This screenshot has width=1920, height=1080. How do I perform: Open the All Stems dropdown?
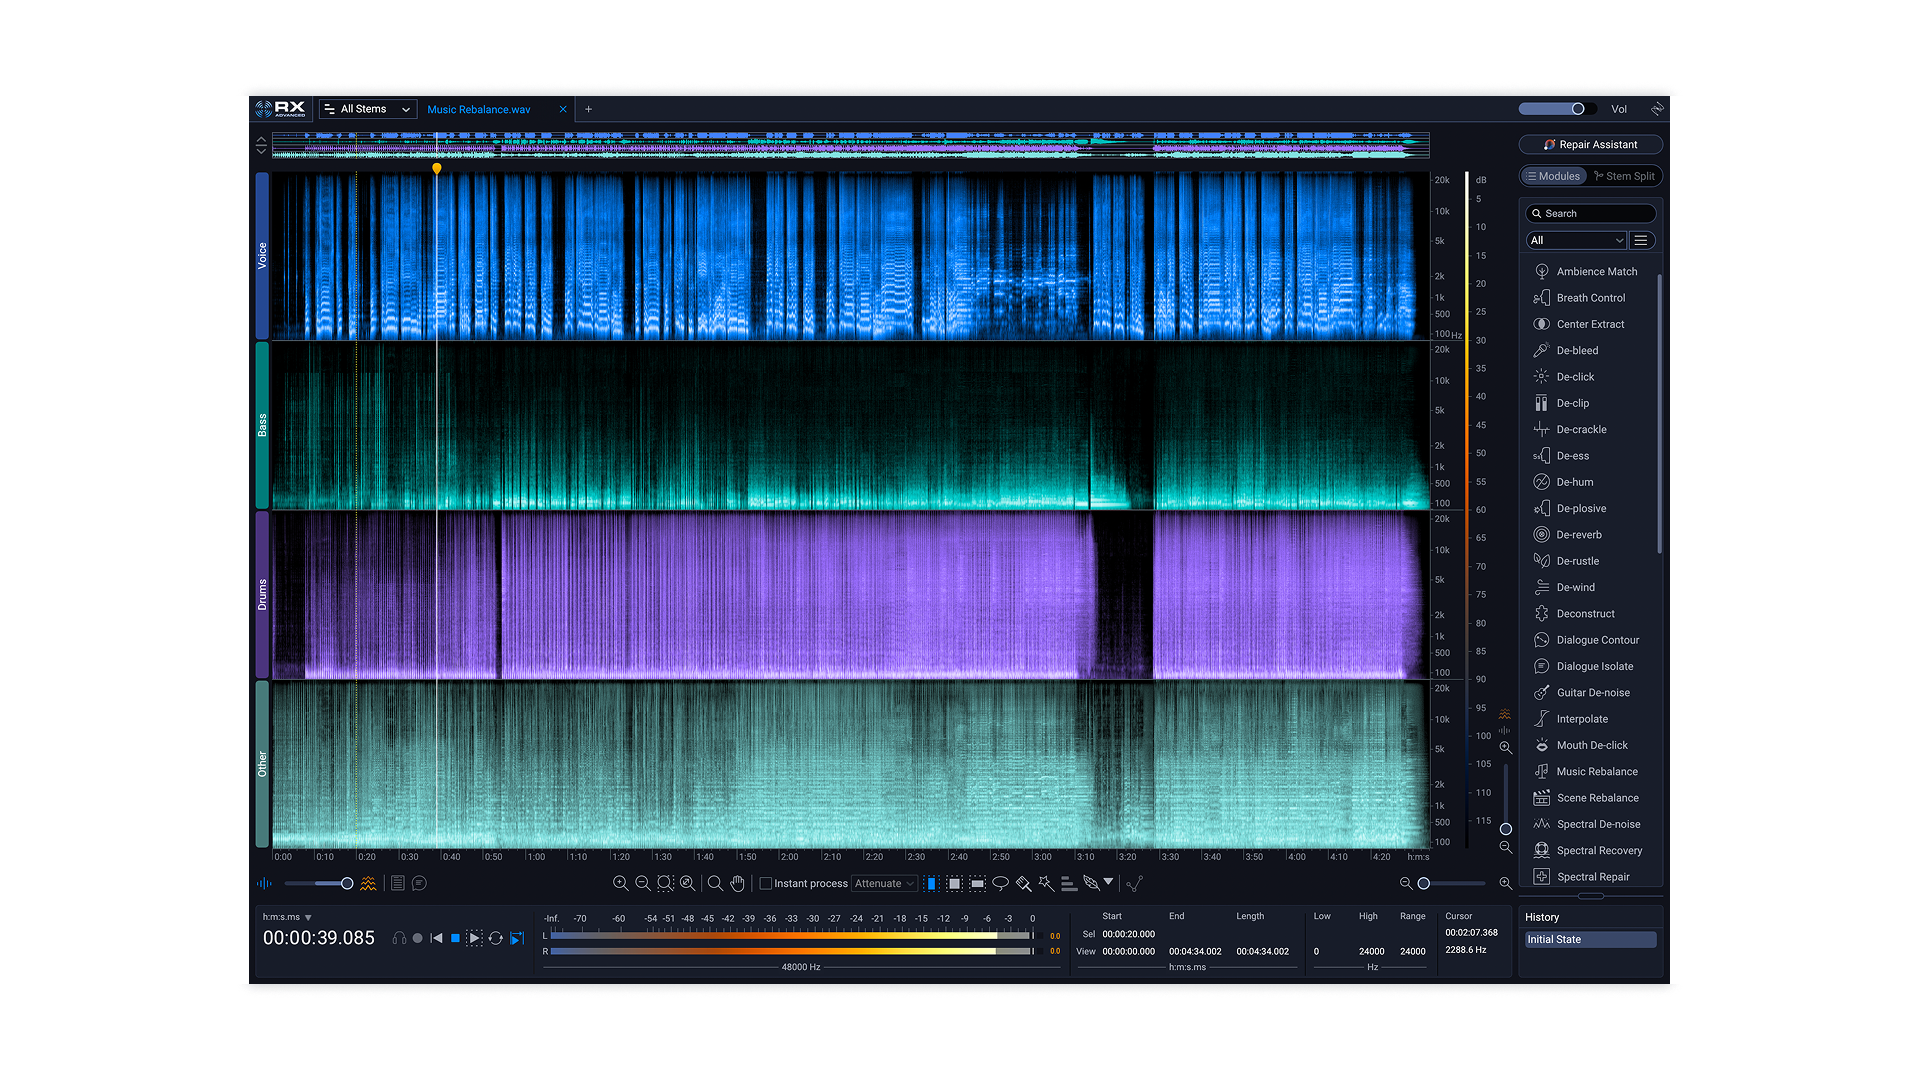(x=368, y=109)
